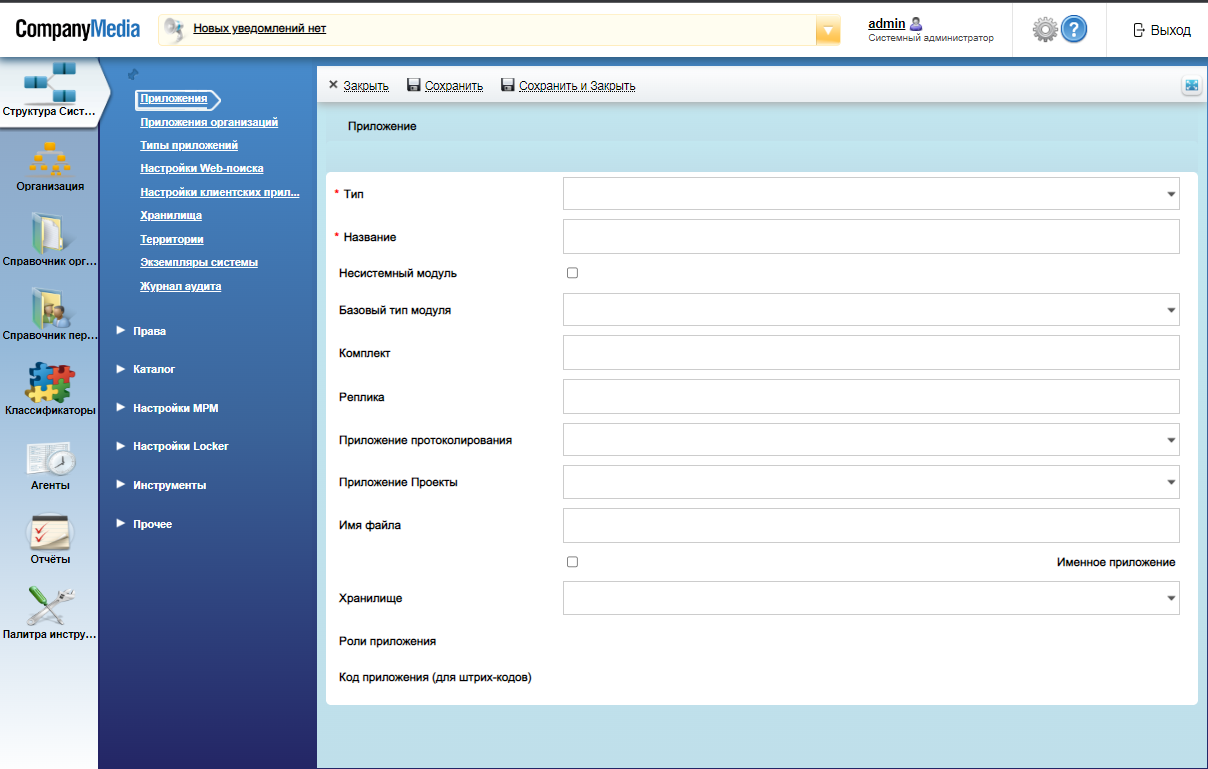1208x769 pixels.
Task: Expand the Настройки Locker section
Action: [172, 446]
